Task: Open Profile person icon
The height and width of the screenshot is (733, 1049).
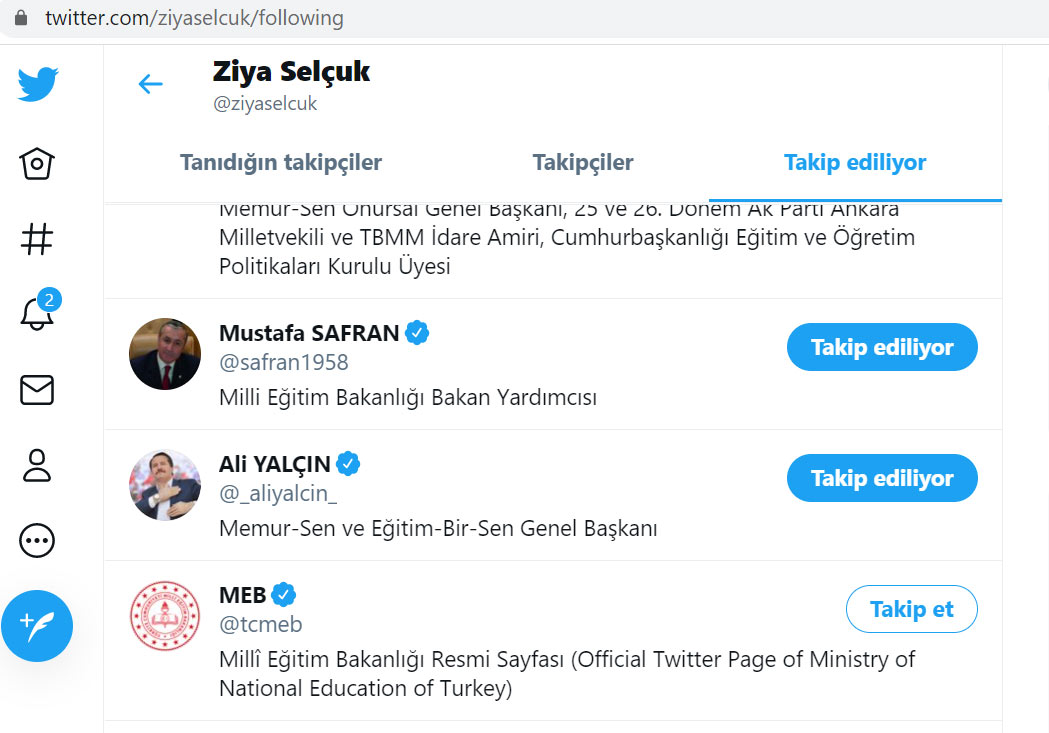Action: click(37, 465)
